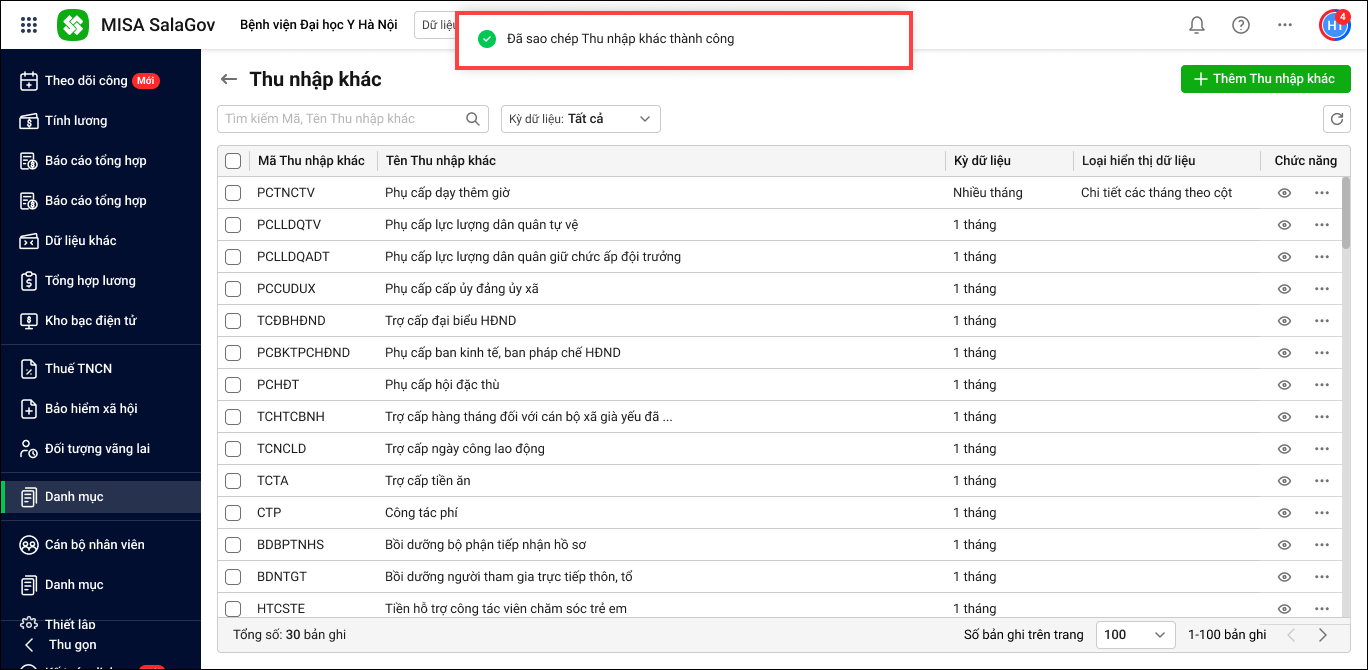The image size is (1368, 670).
Task: Click the refresh icon beside the filters
Action: point(1336,119)
